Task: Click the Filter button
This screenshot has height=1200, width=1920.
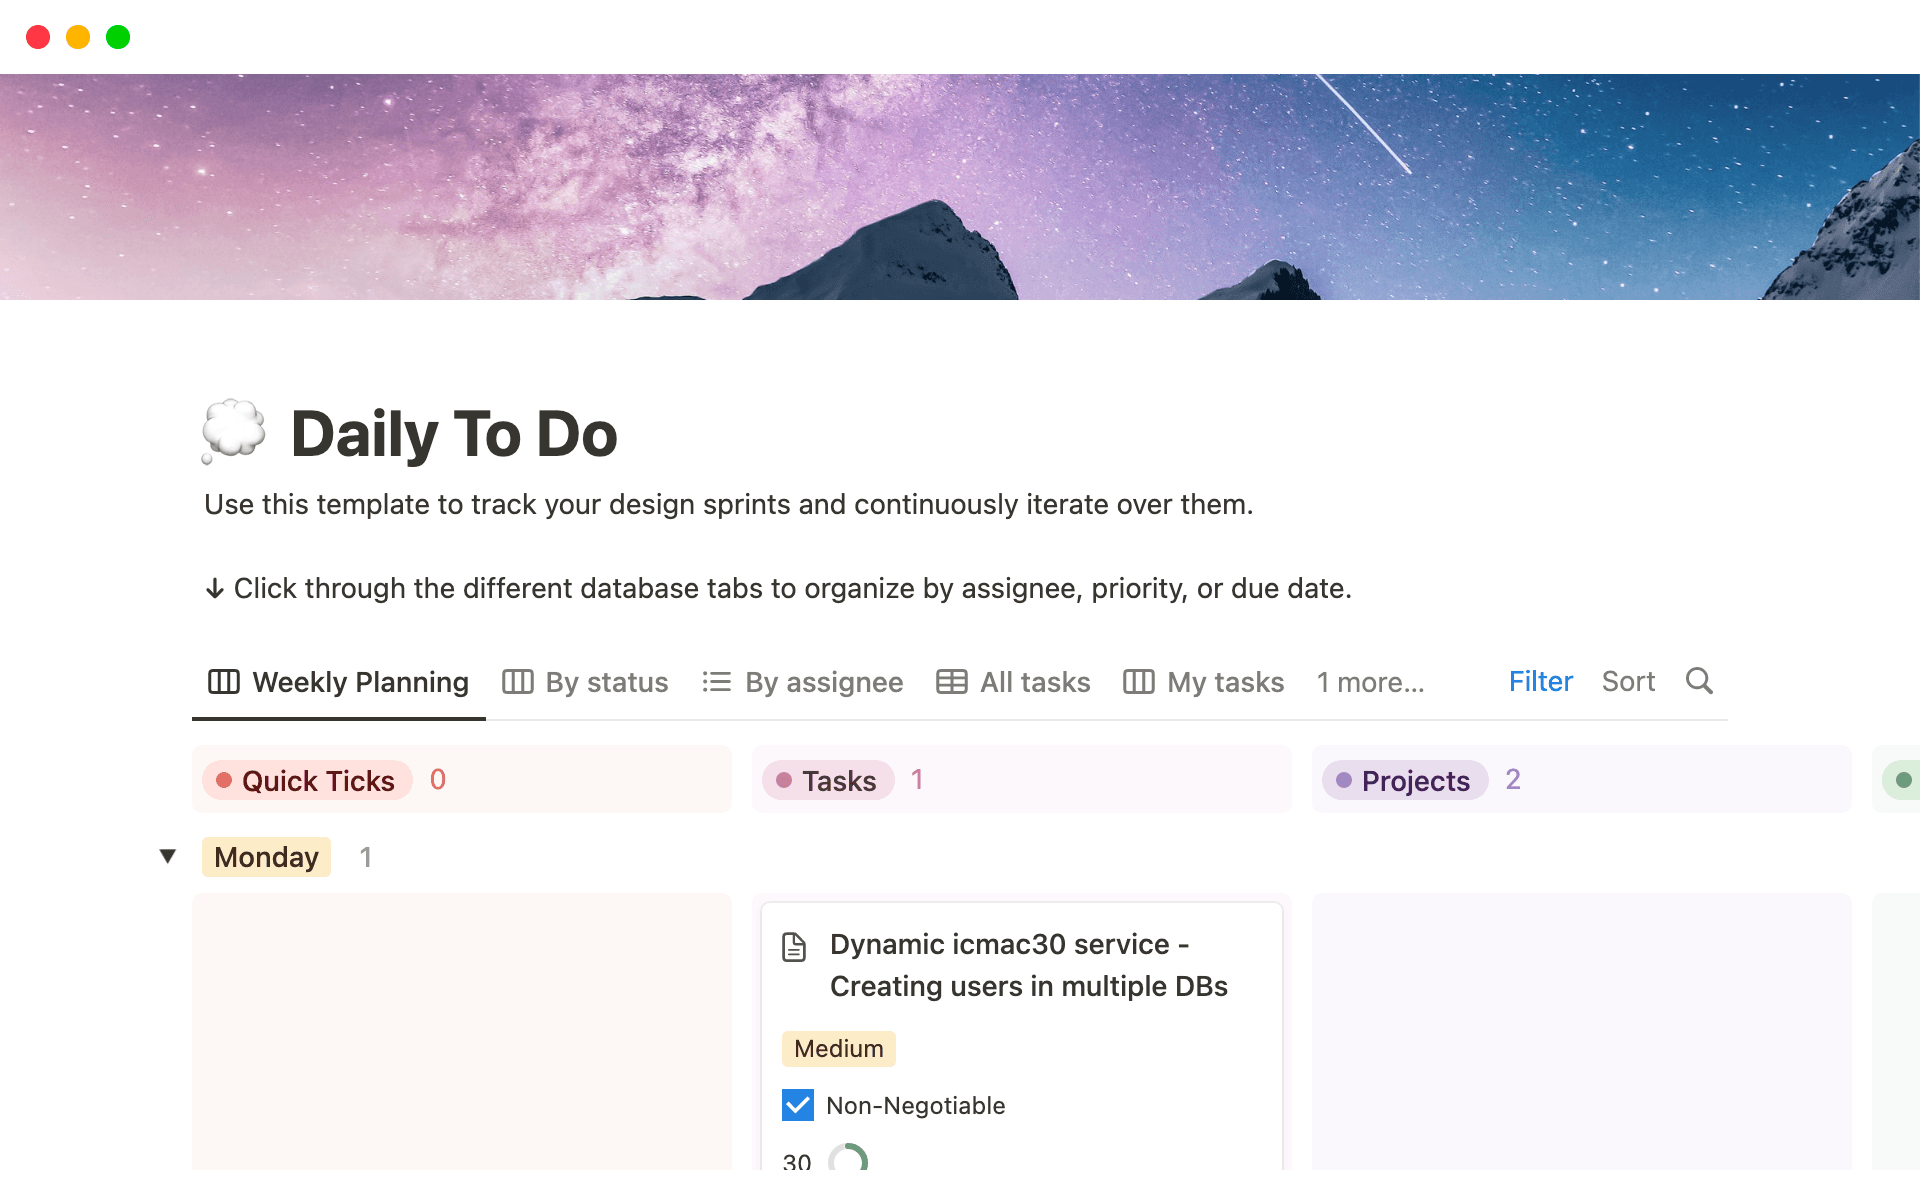Action: (x=1540, y=682)
